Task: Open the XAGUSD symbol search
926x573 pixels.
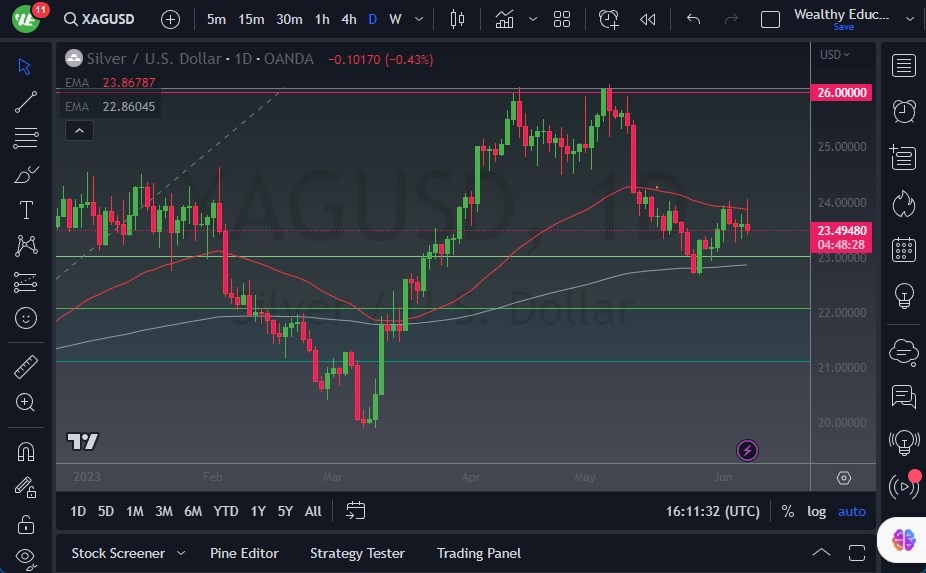Action: pos(99,19)
